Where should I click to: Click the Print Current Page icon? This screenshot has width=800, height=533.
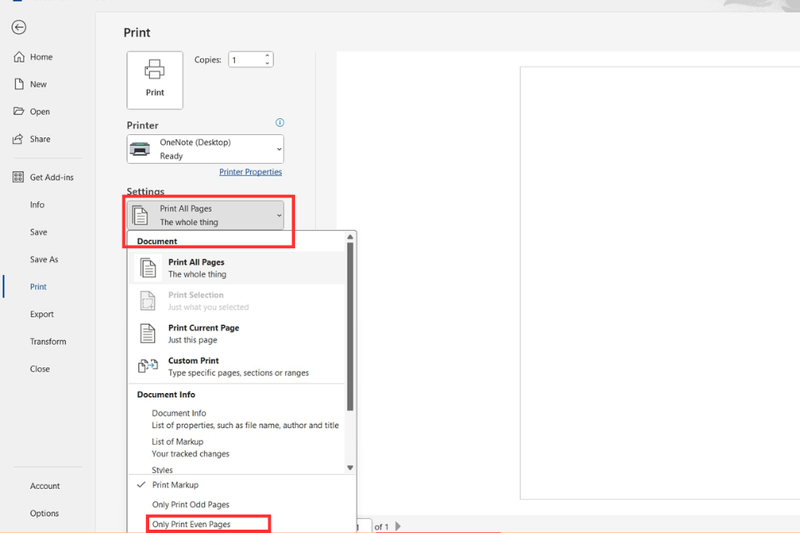[147, 334]
